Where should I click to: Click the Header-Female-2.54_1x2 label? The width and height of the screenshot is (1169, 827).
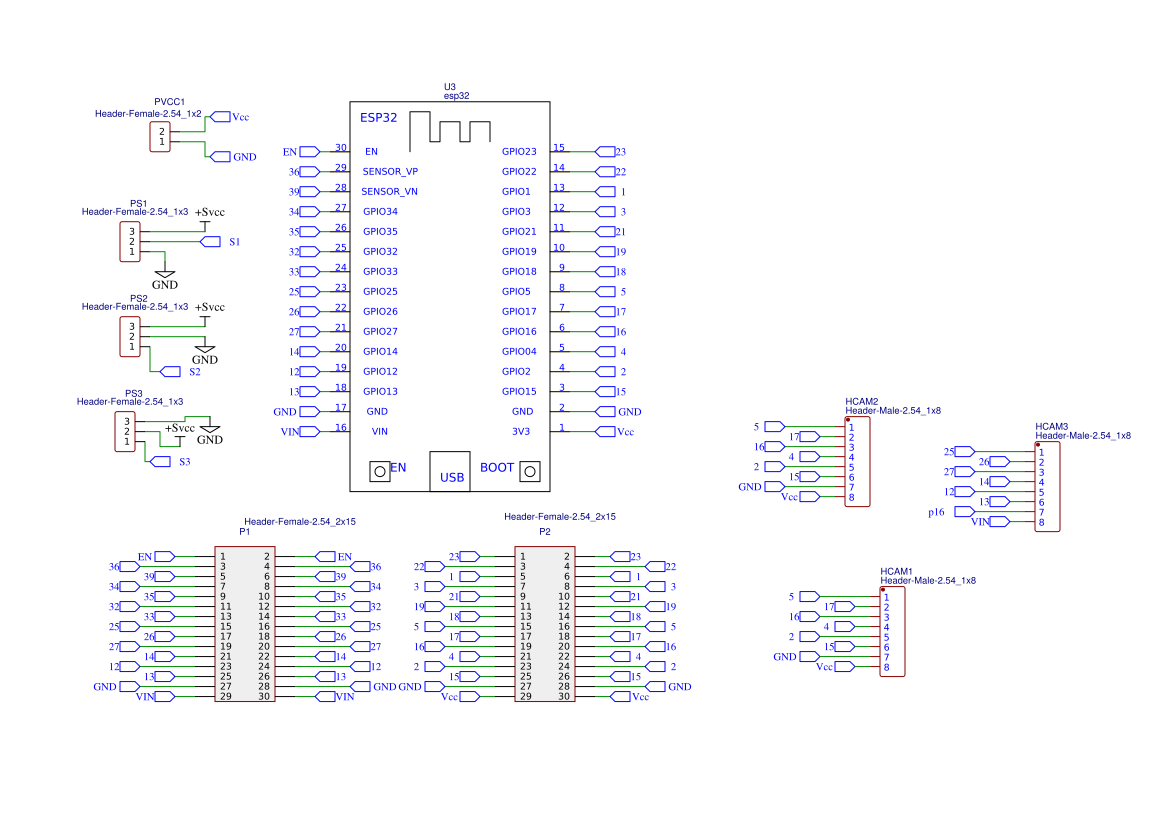148,113
